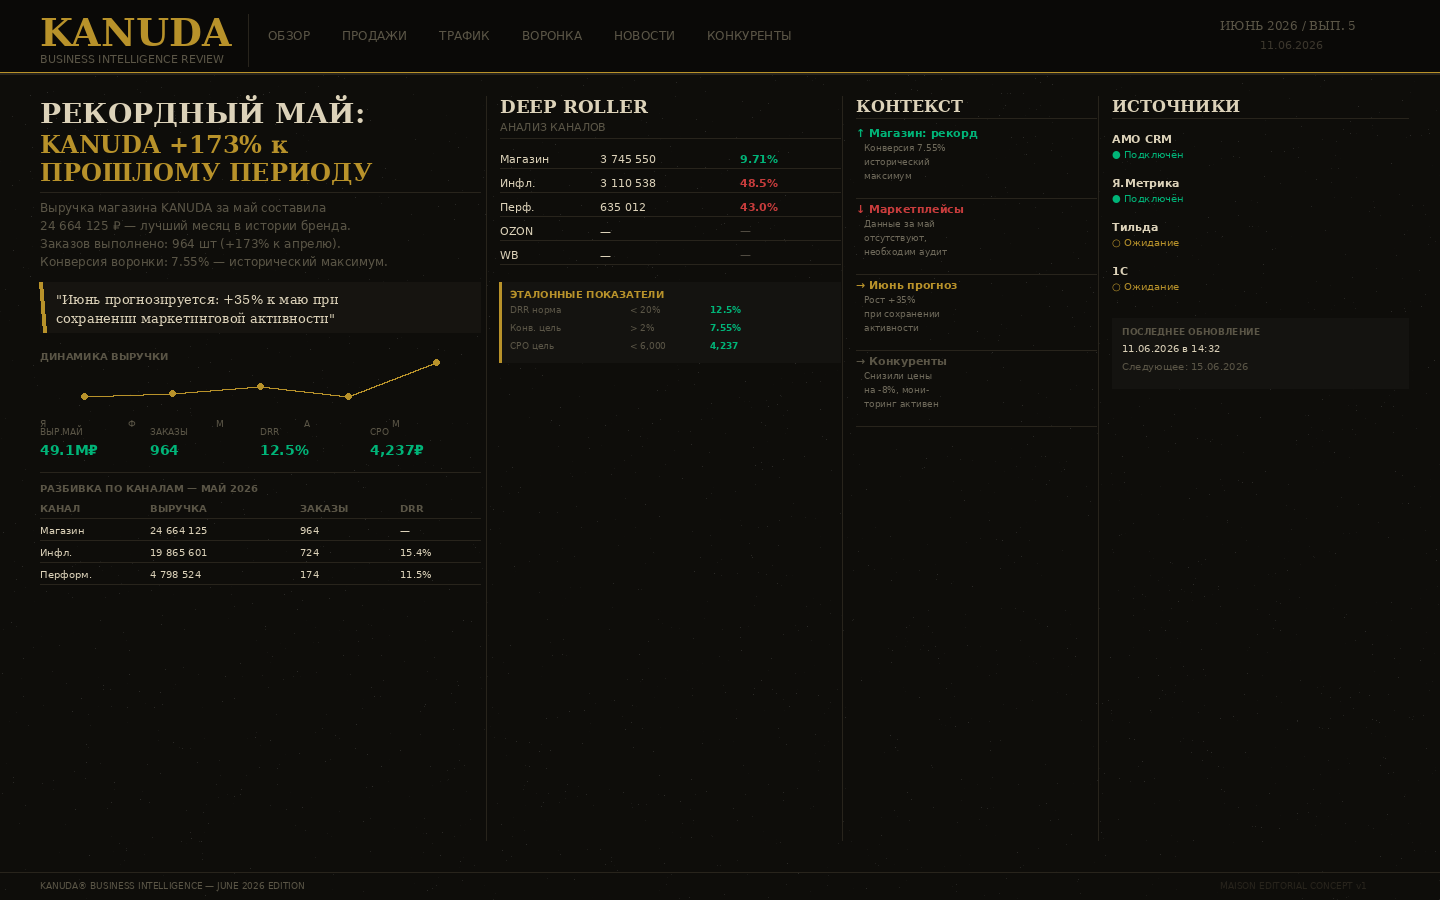Select the Тильда source name

(x=1135, y=227)
